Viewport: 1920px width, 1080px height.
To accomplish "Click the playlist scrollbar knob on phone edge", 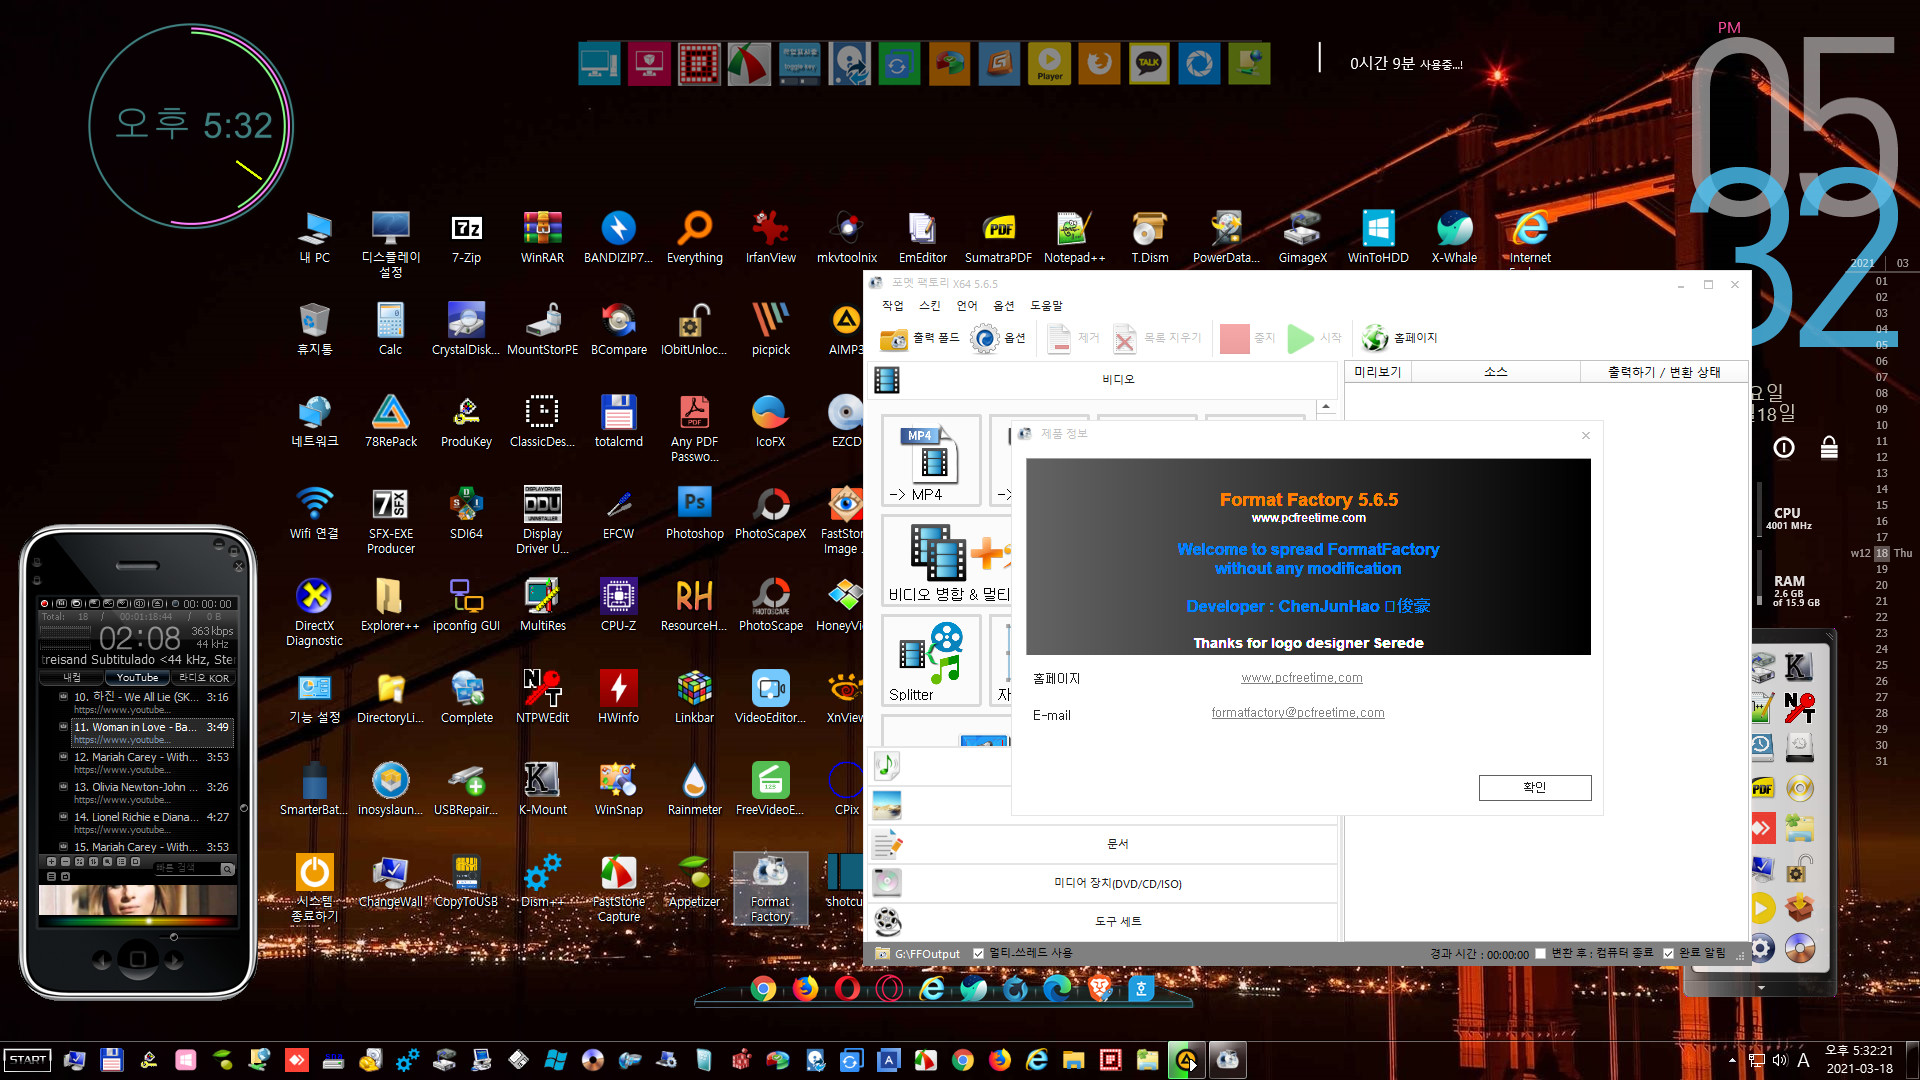I will pos(243,808).
